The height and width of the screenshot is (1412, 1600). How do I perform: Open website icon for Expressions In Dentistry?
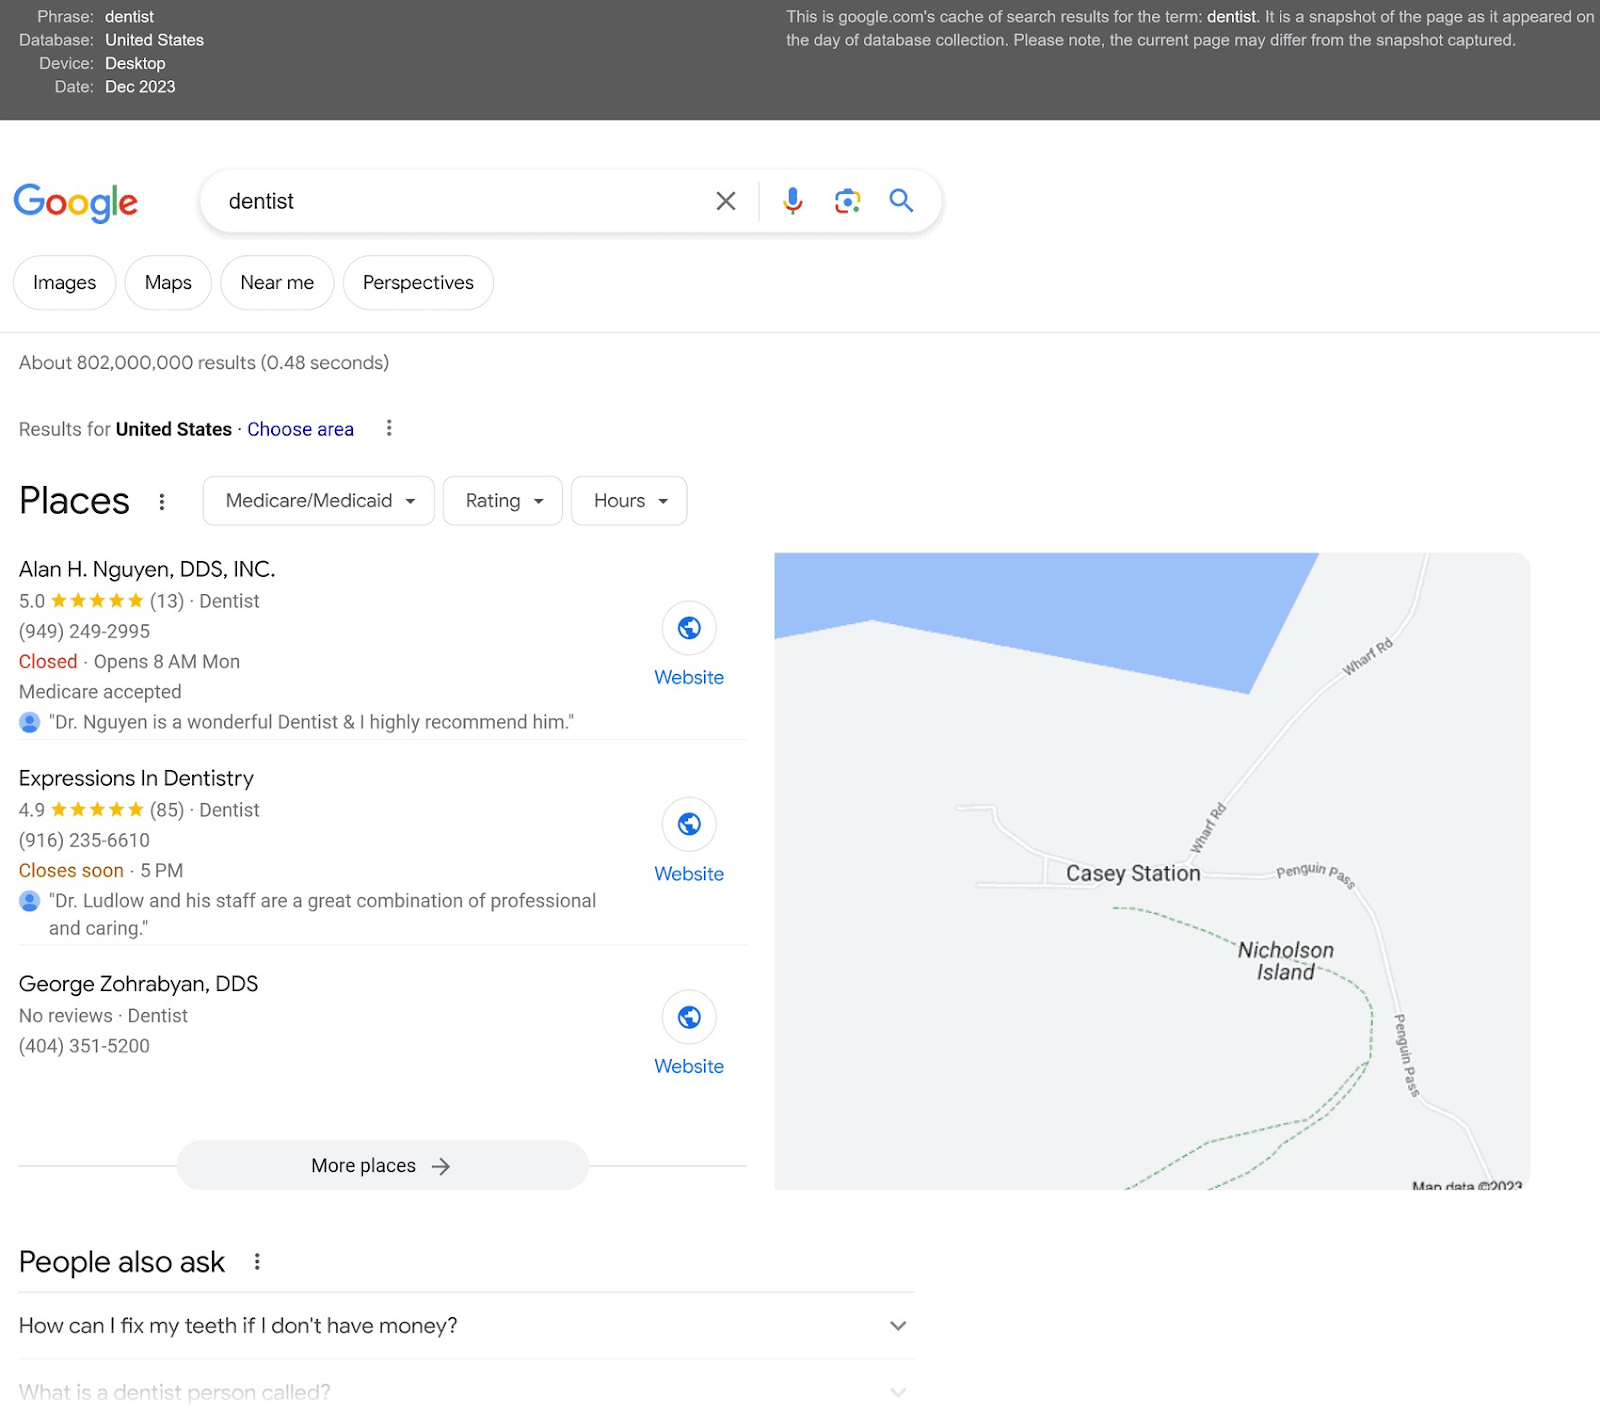point(688,824)
